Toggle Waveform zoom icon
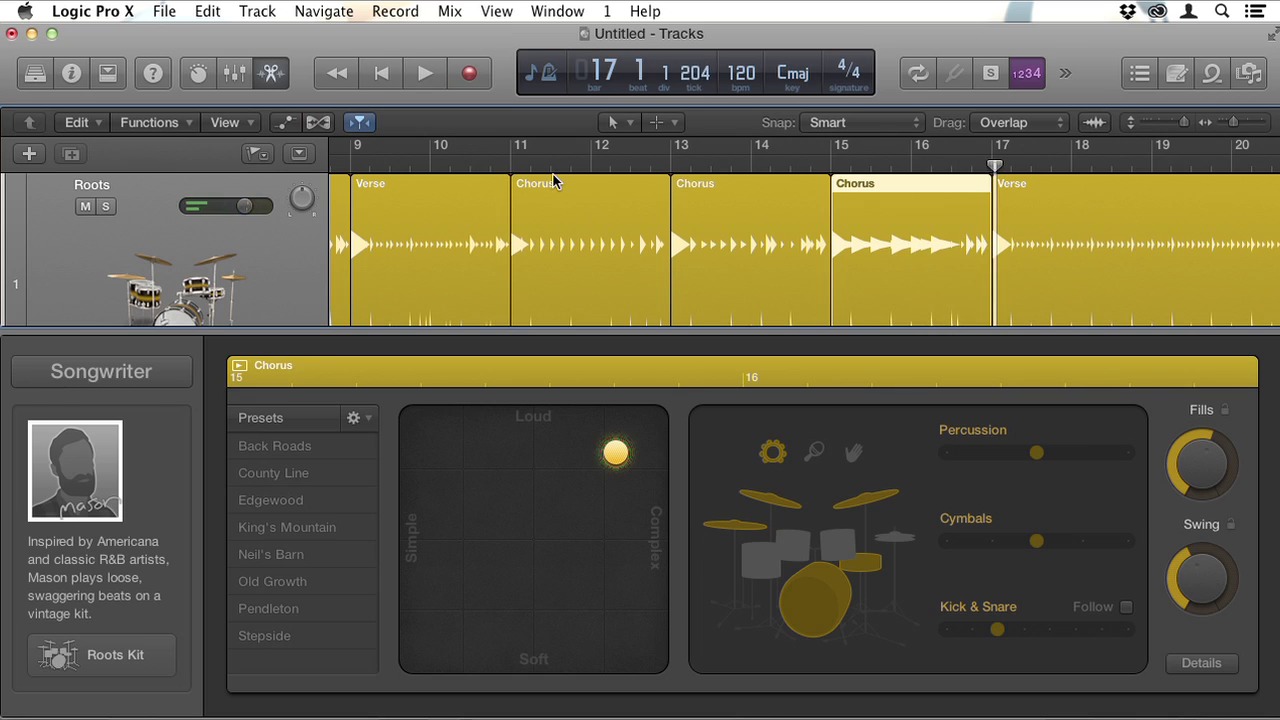This screenshot has height=720, width=1280. coord(1094,122)
